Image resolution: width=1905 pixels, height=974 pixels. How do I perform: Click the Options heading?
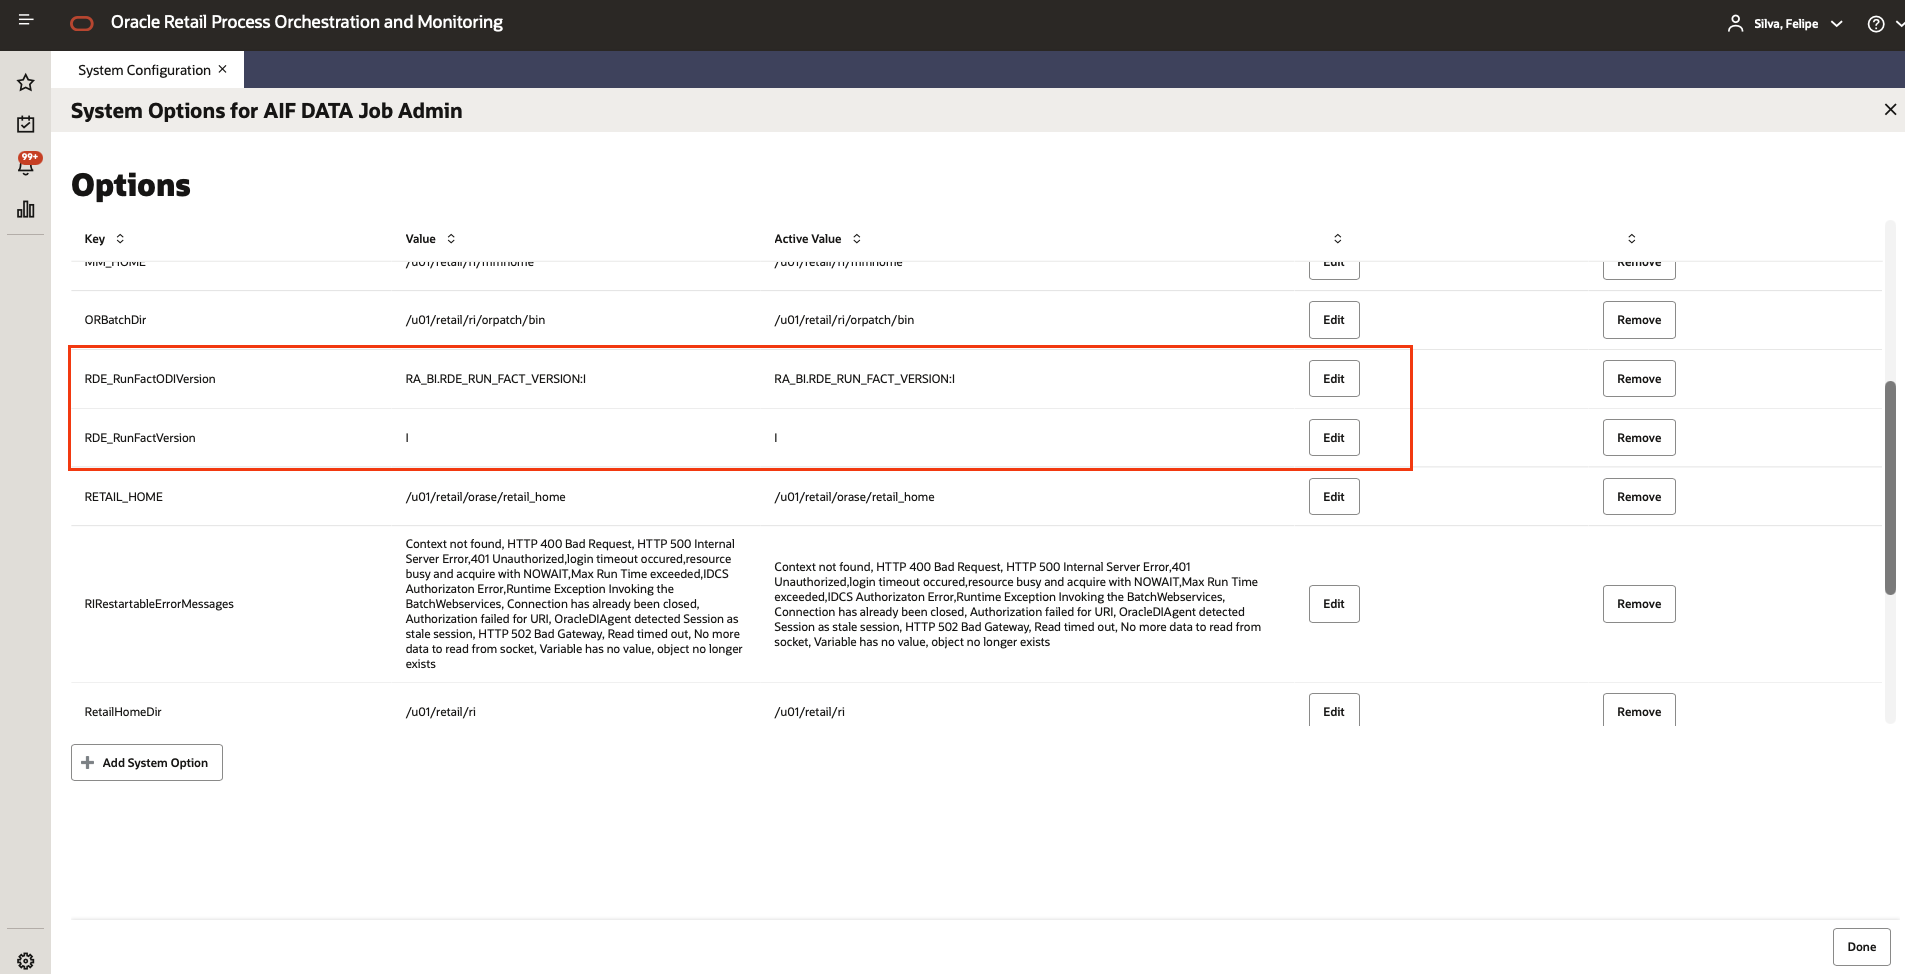pyautogui.click(x=131, y=185)
